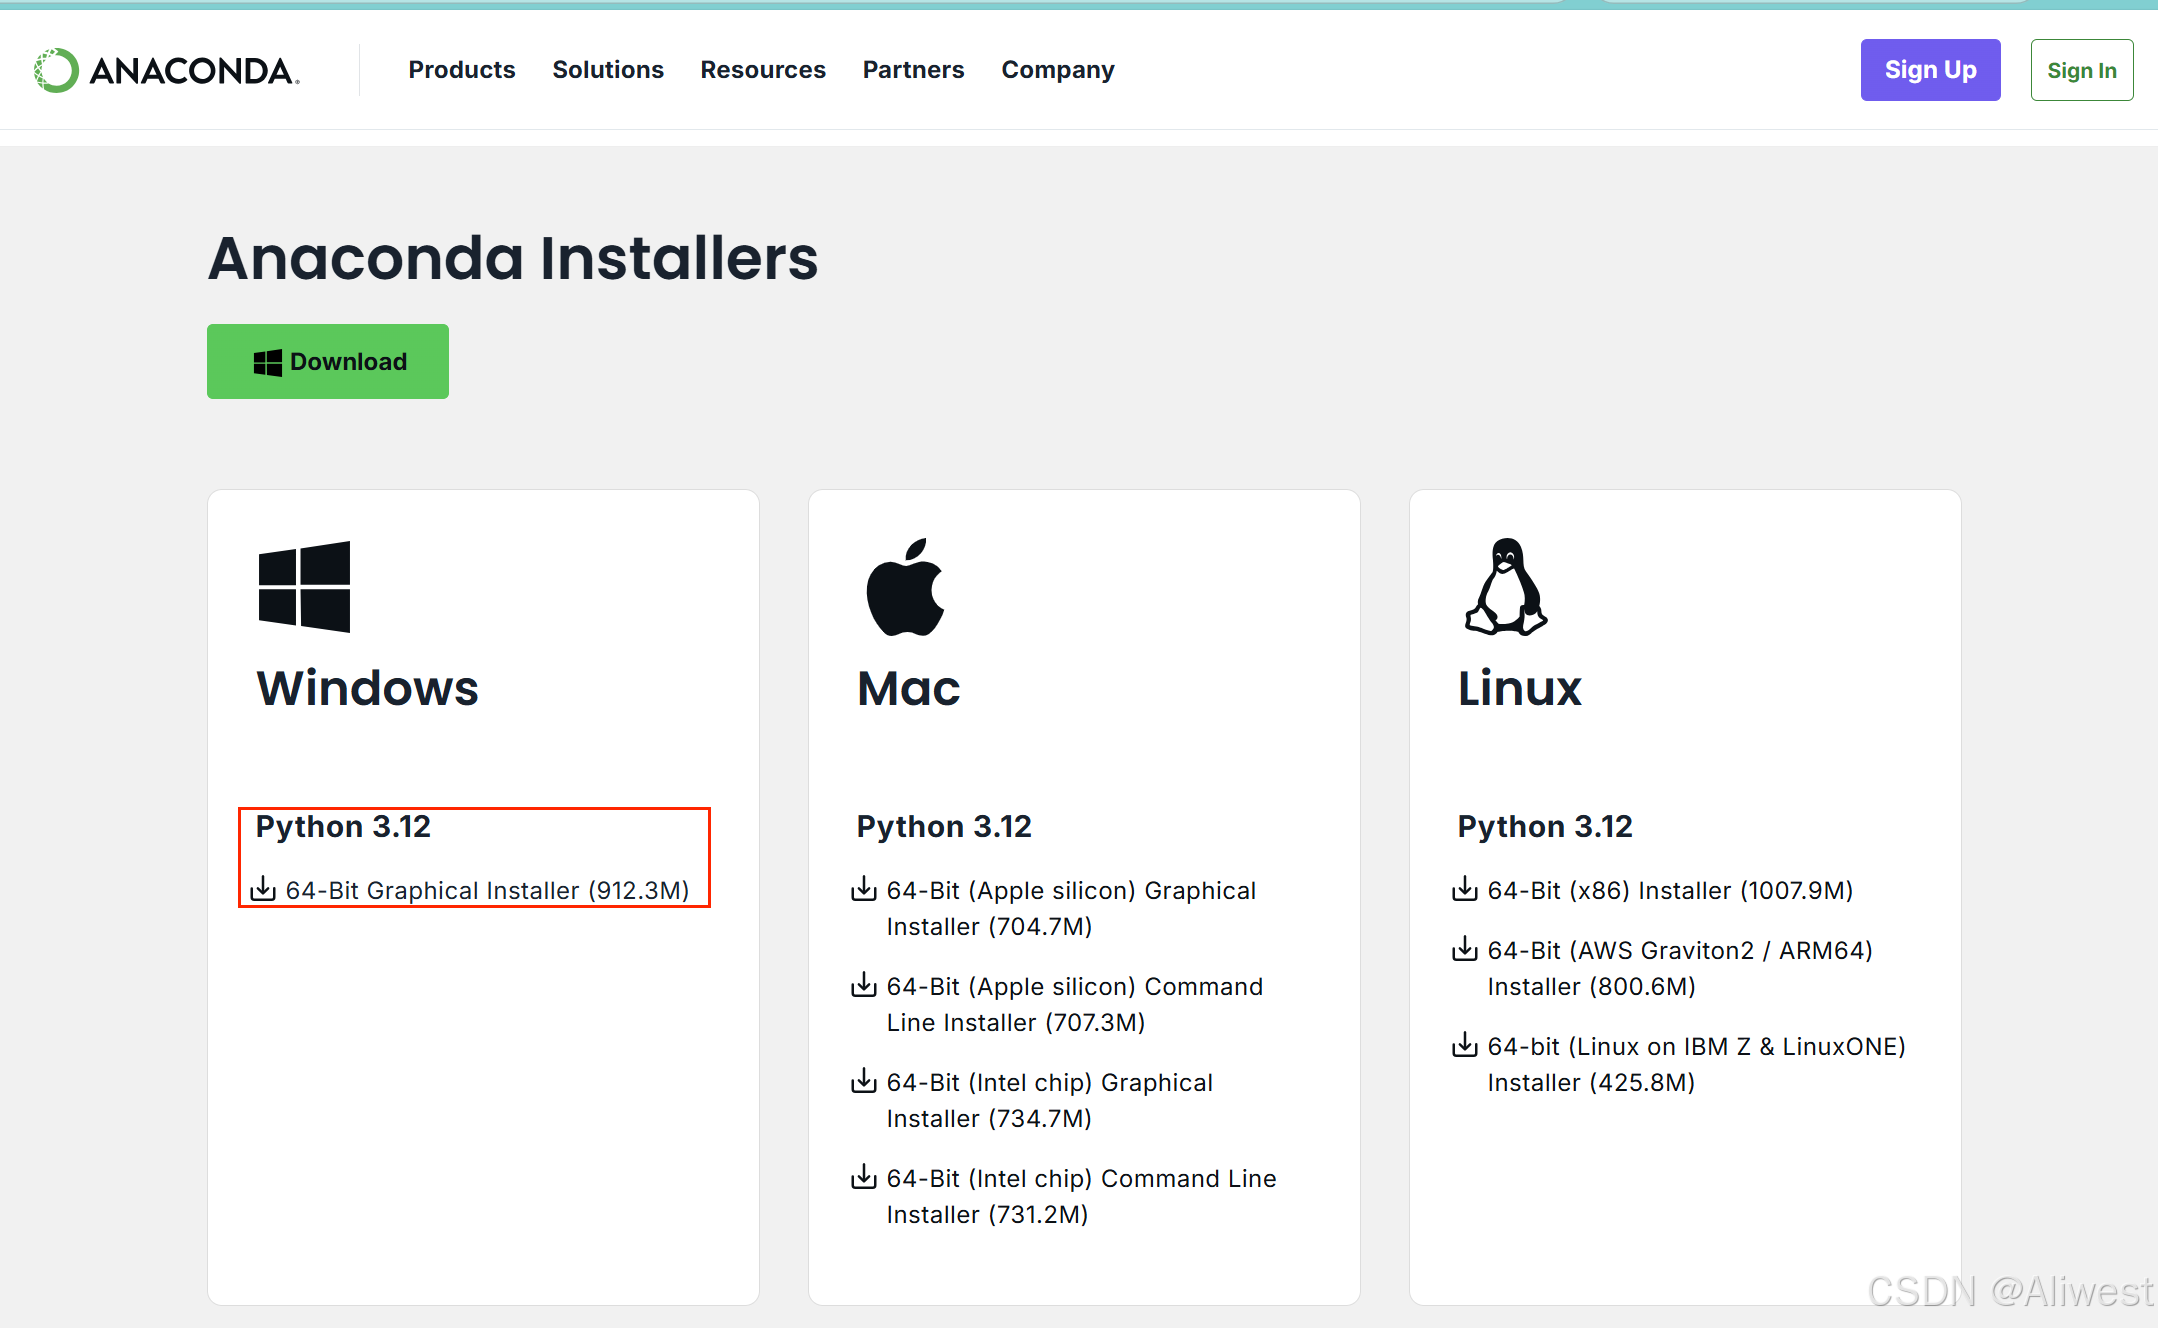Click the download icon beside the Apple silicon Graphical Installer
The image size is (2158, 1328).
(x=863, y=889)
